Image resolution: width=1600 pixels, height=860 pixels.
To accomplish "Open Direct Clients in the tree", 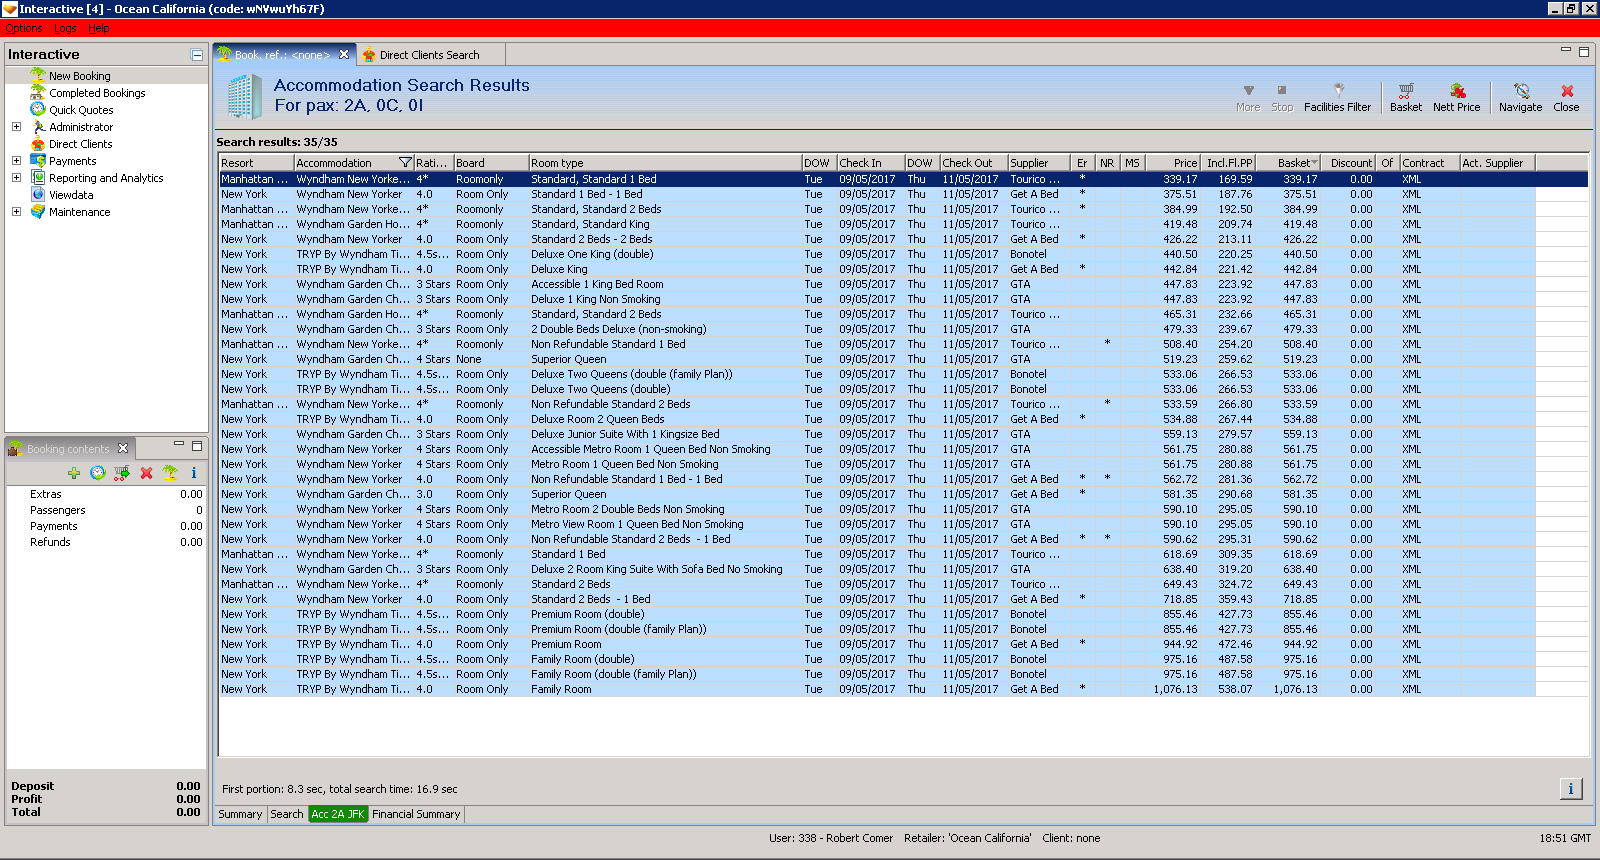I will pyautogui.click(x=81, y=144).
